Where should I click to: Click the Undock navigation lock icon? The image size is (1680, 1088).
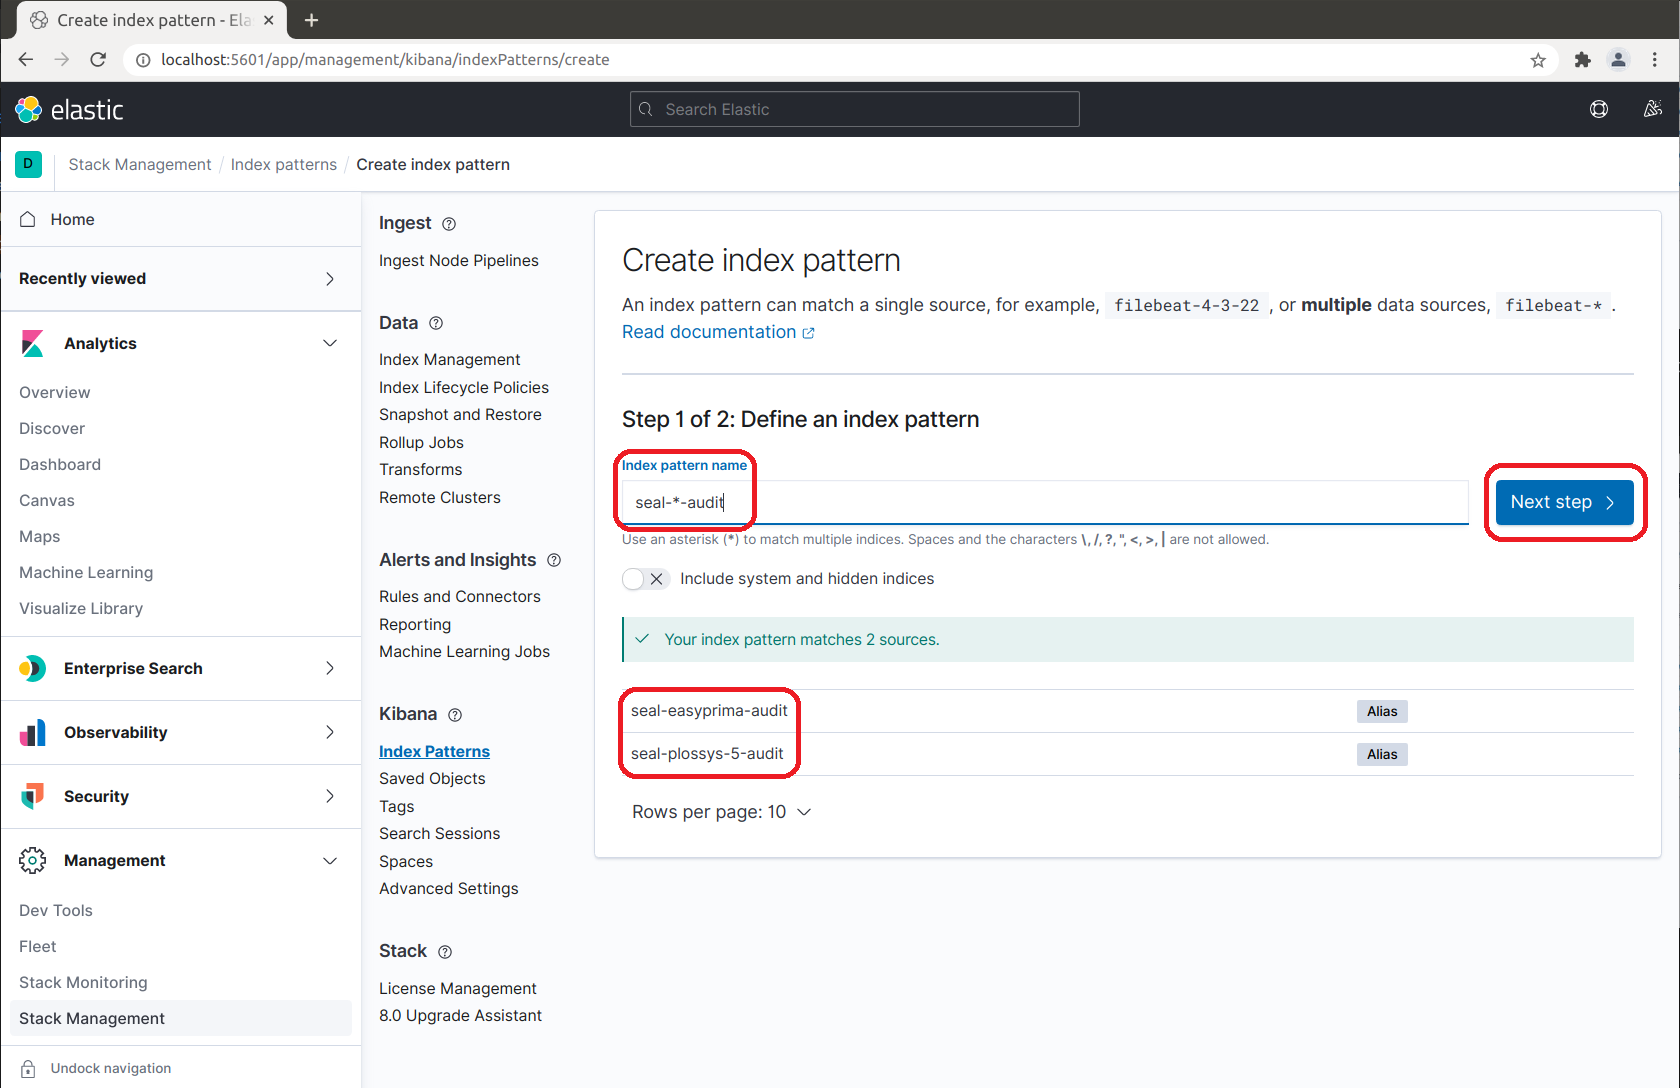[x=28, y=1068]
